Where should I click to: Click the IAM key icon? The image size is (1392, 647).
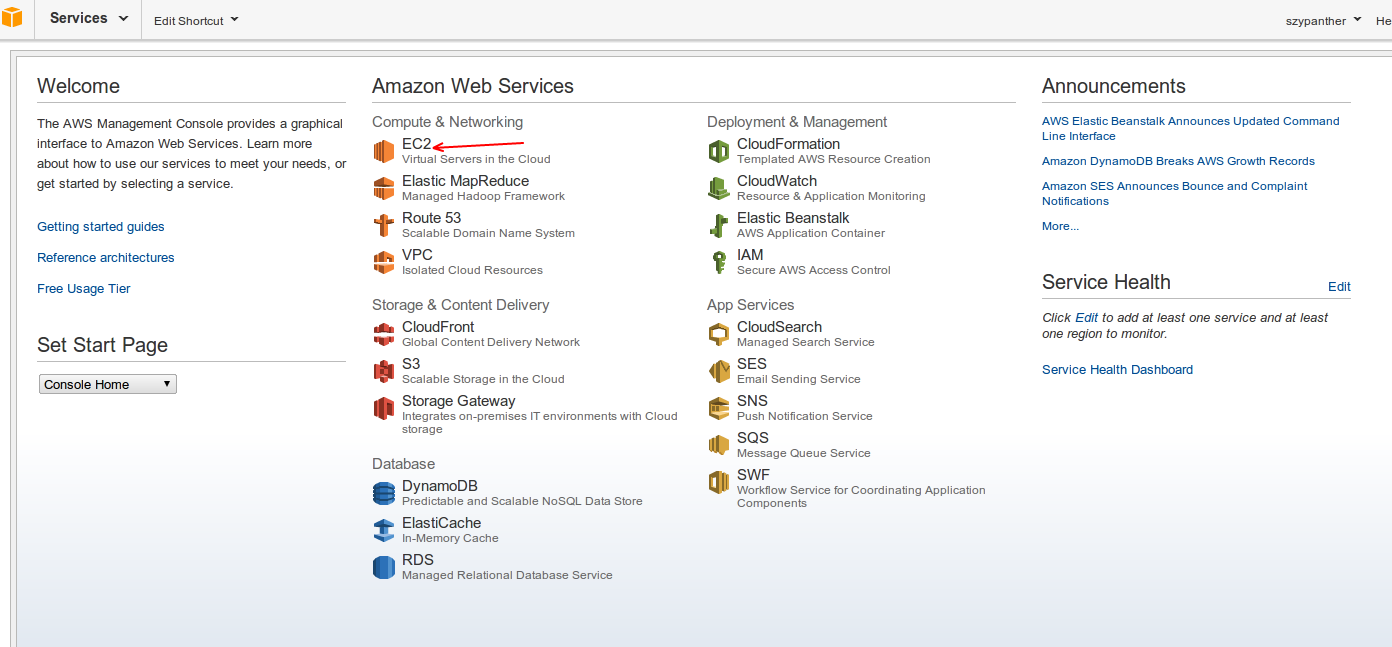(719, 262)
